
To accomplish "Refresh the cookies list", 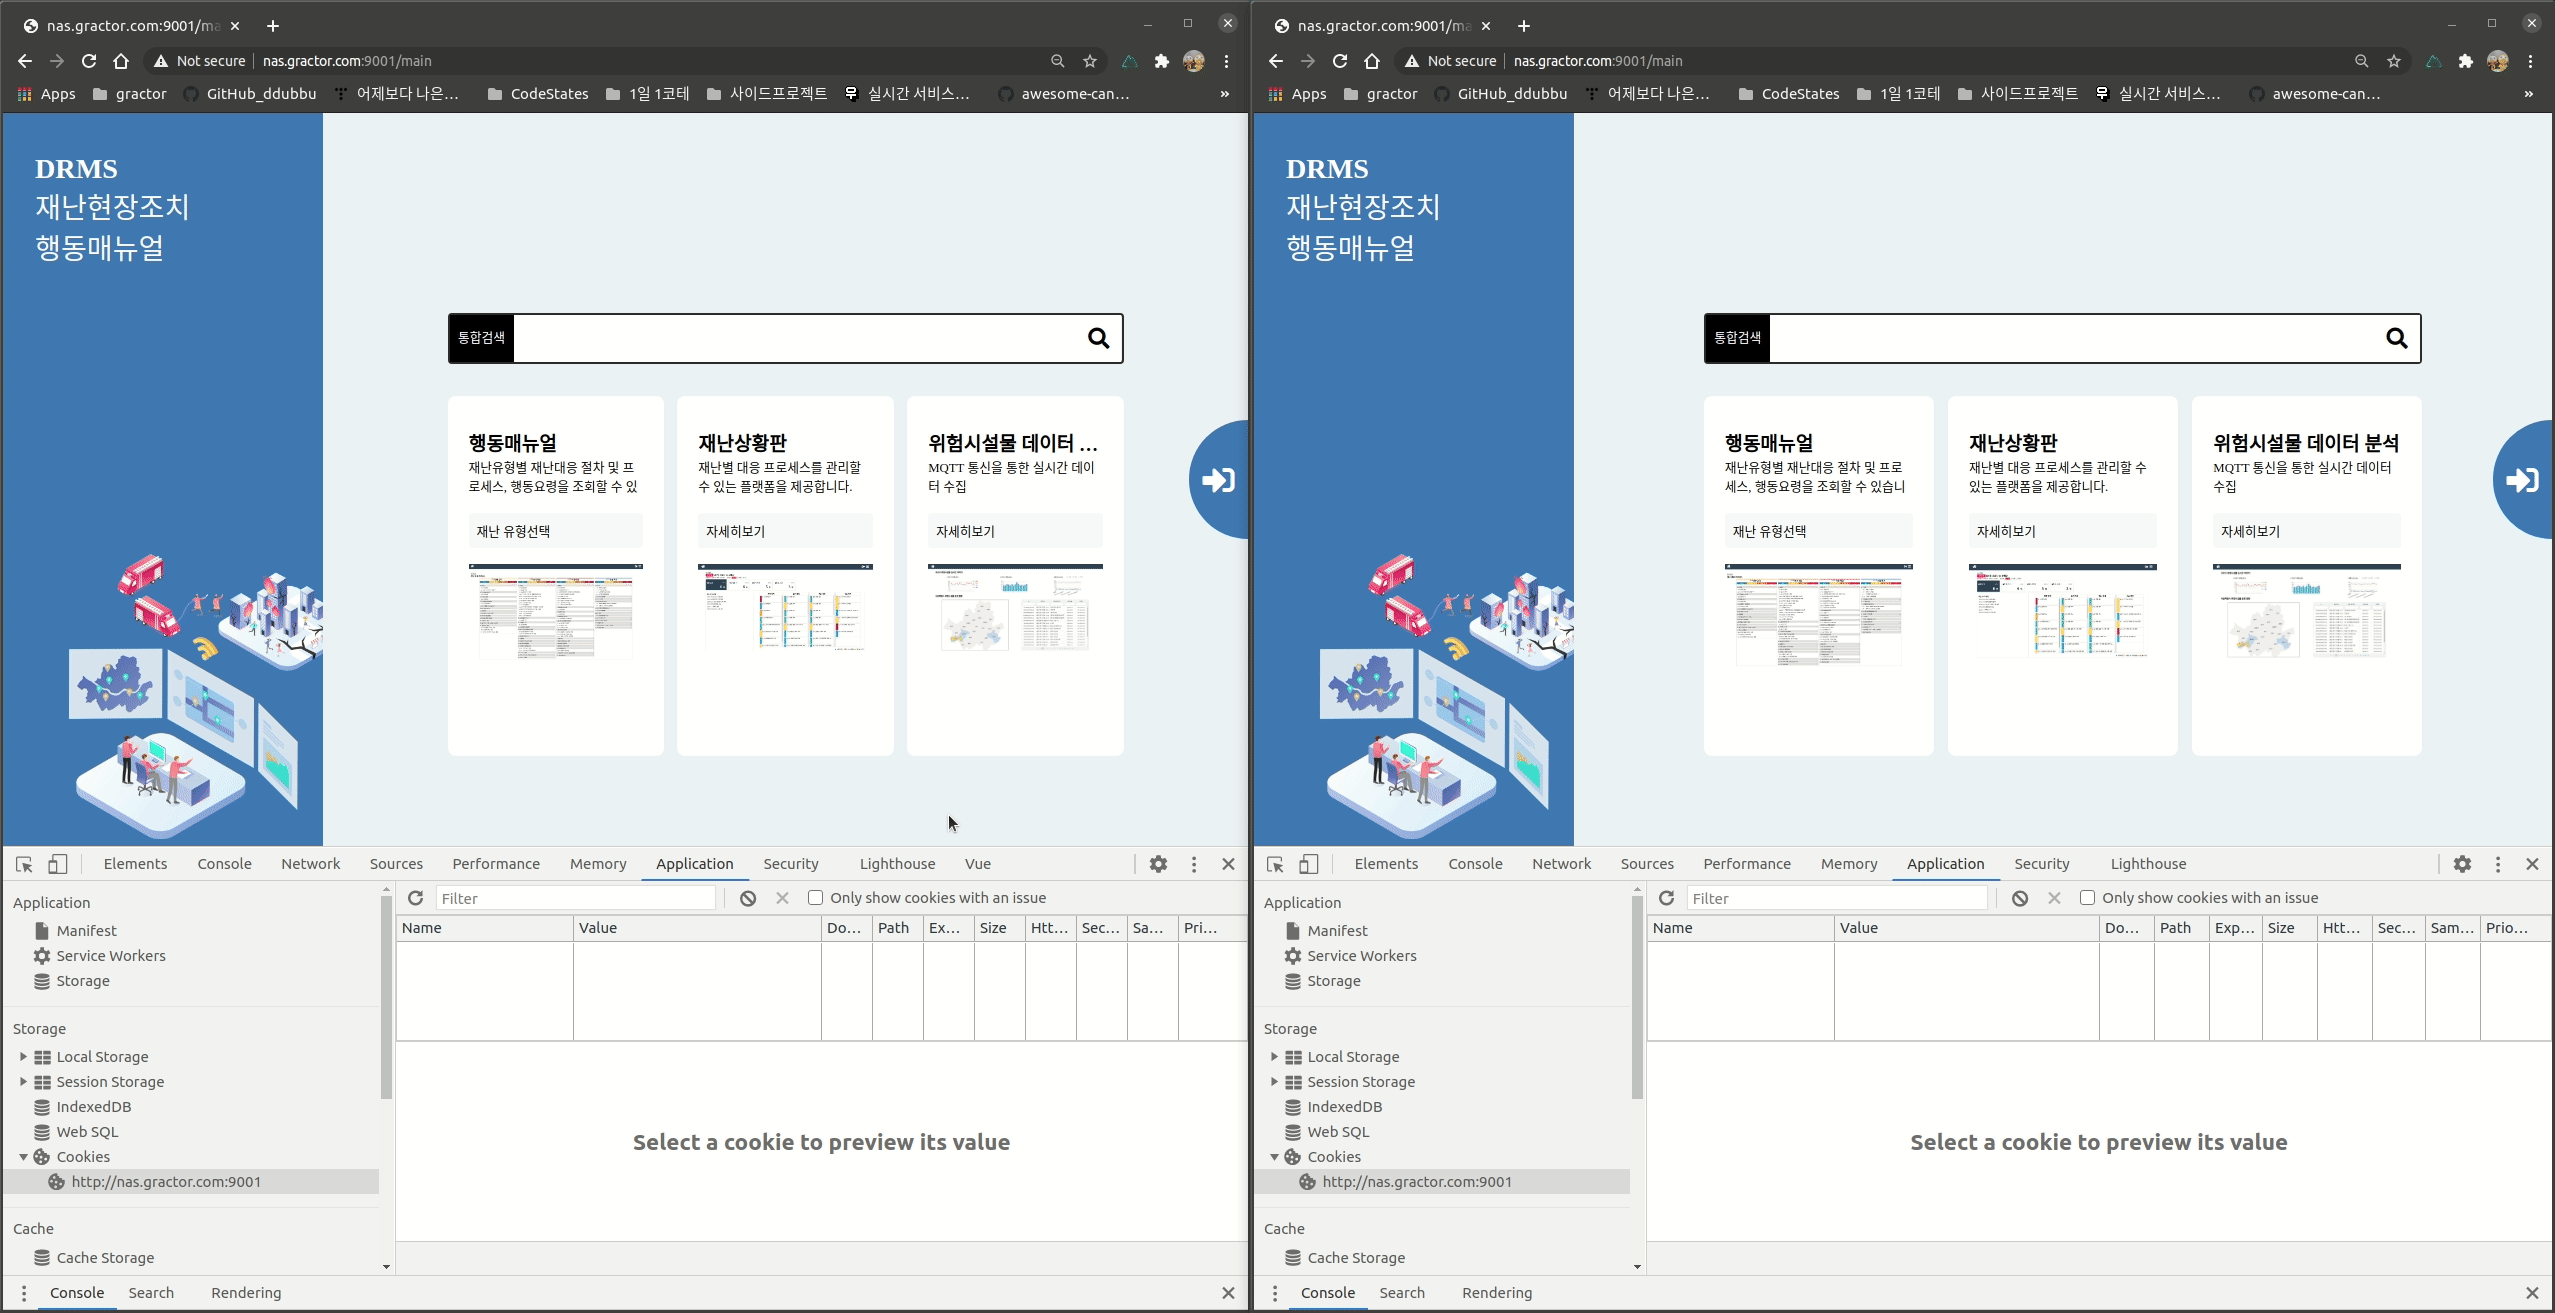I will 414,898.
